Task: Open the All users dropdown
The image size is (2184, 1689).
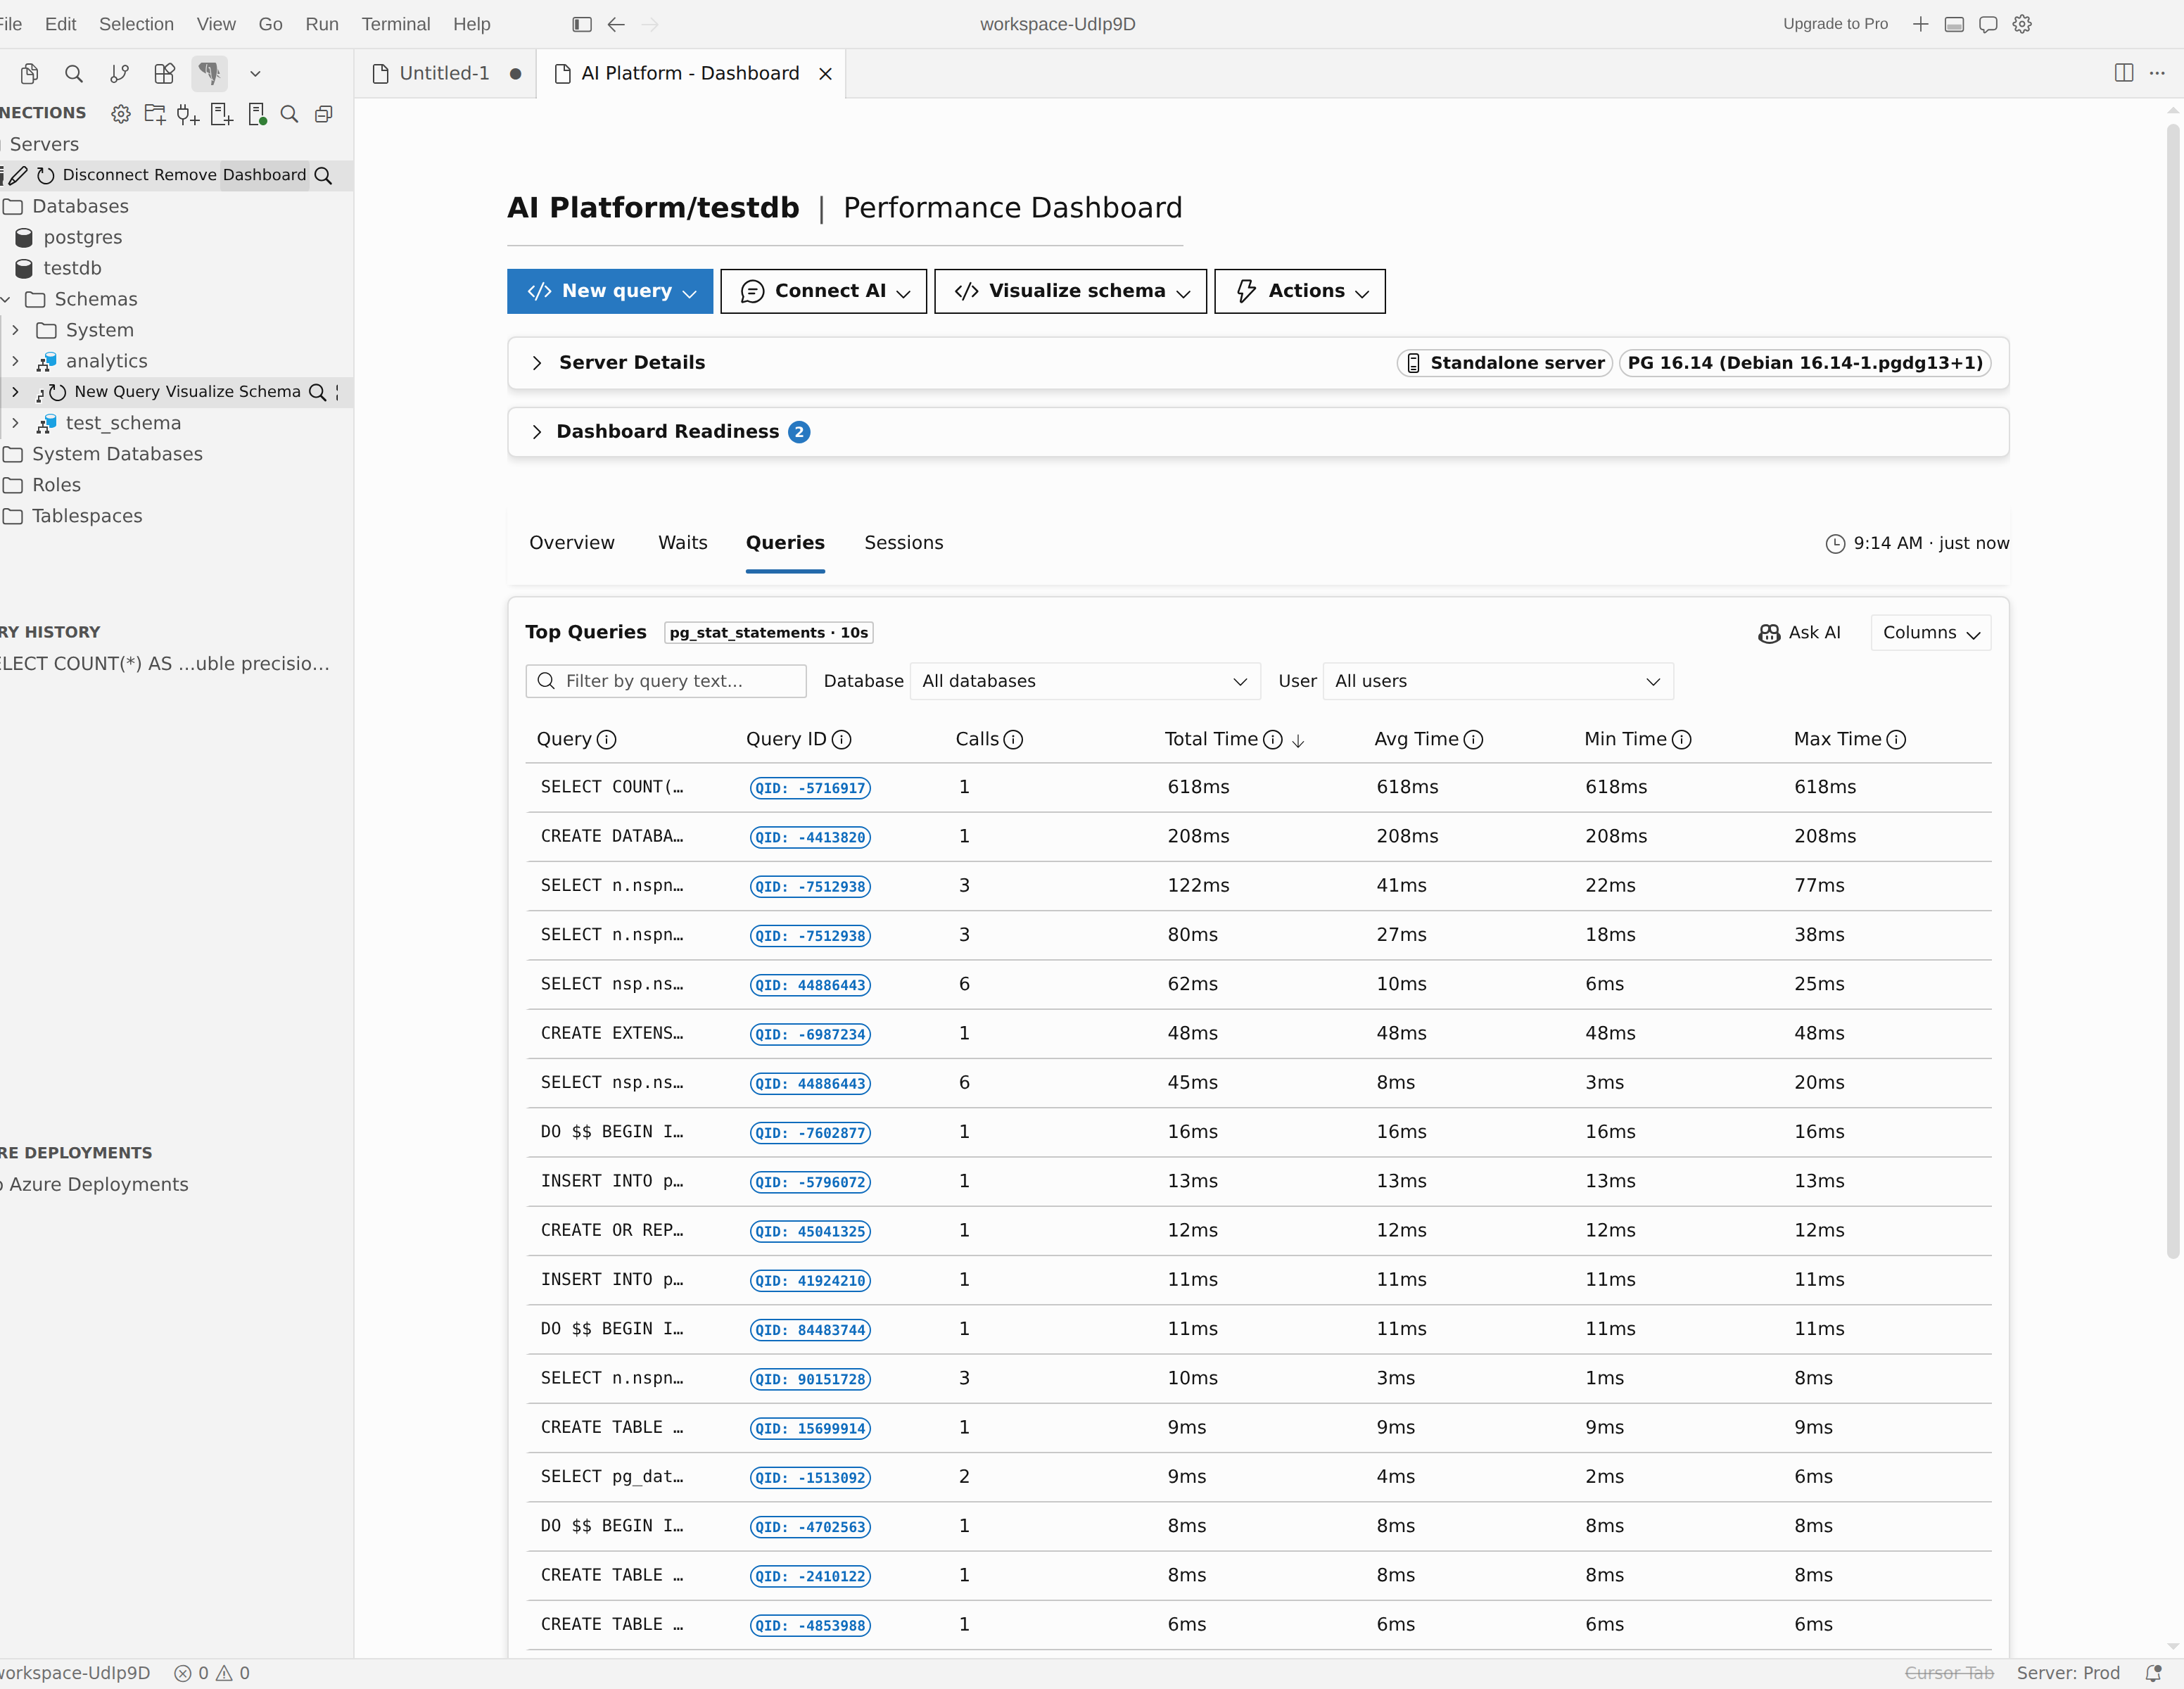Action: click(1498, 681)
